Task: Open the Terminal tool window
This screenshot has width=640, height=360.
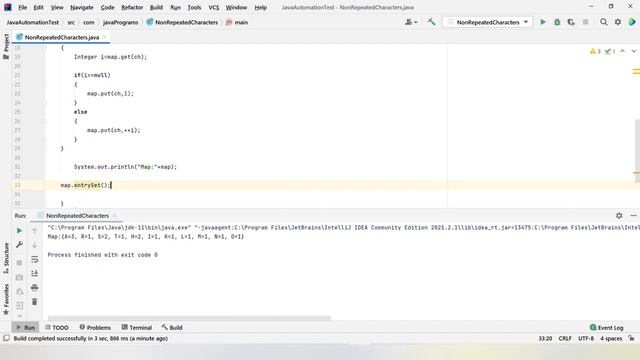Action: (x=137, y=327)
